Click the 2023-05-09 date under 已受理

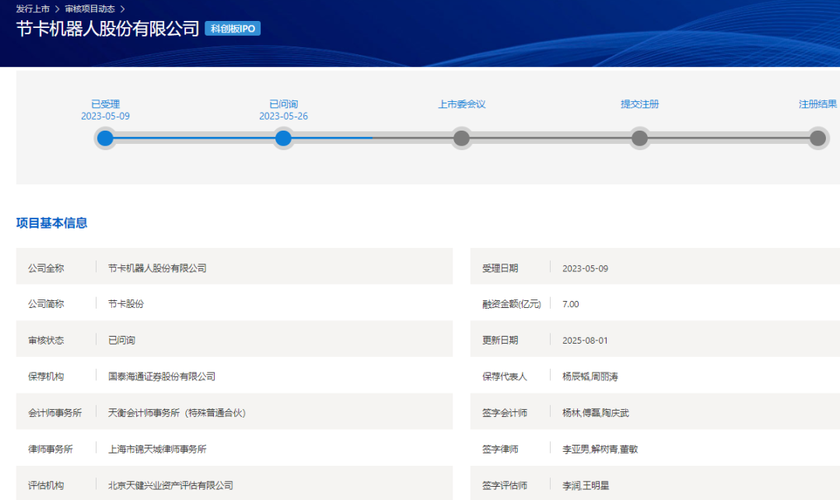click(105, 116)
